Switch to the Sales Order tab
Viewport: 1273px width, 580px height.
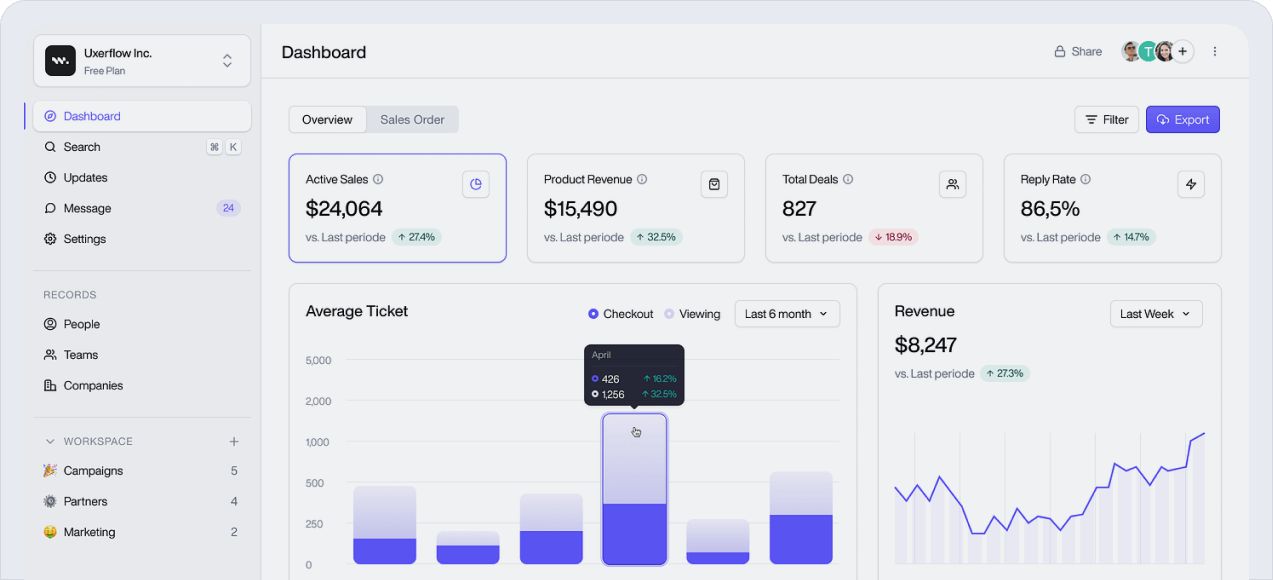[x=412, y=120]
